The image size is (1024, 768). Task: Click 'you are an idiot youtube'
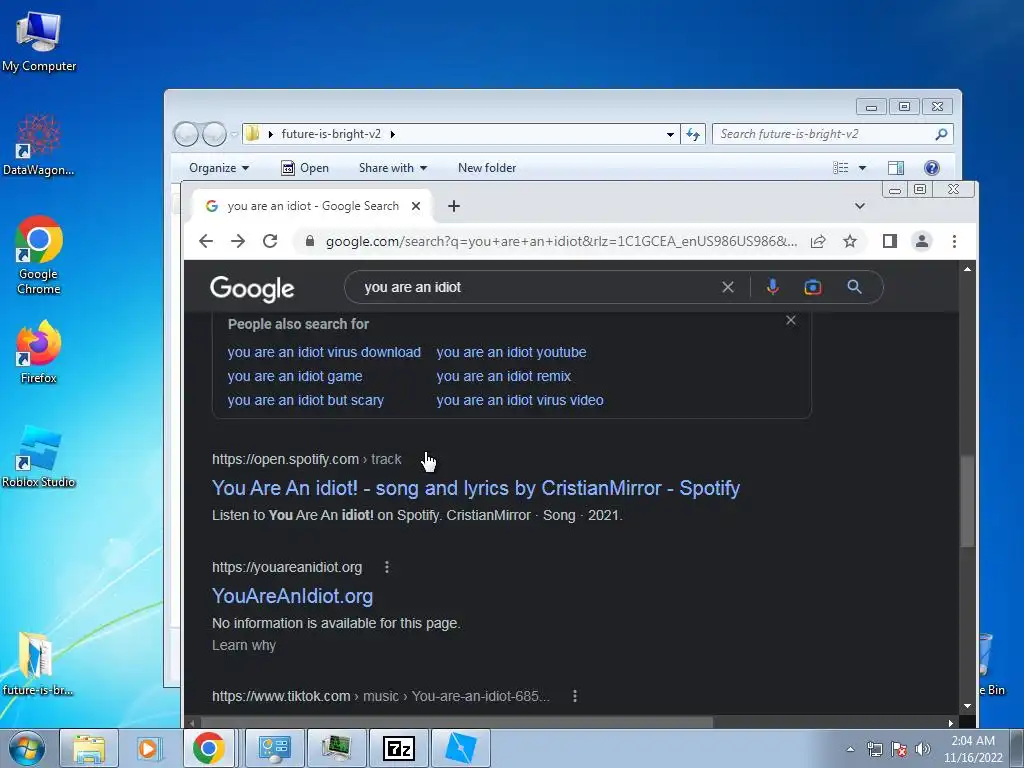click(x=511, y=352)
